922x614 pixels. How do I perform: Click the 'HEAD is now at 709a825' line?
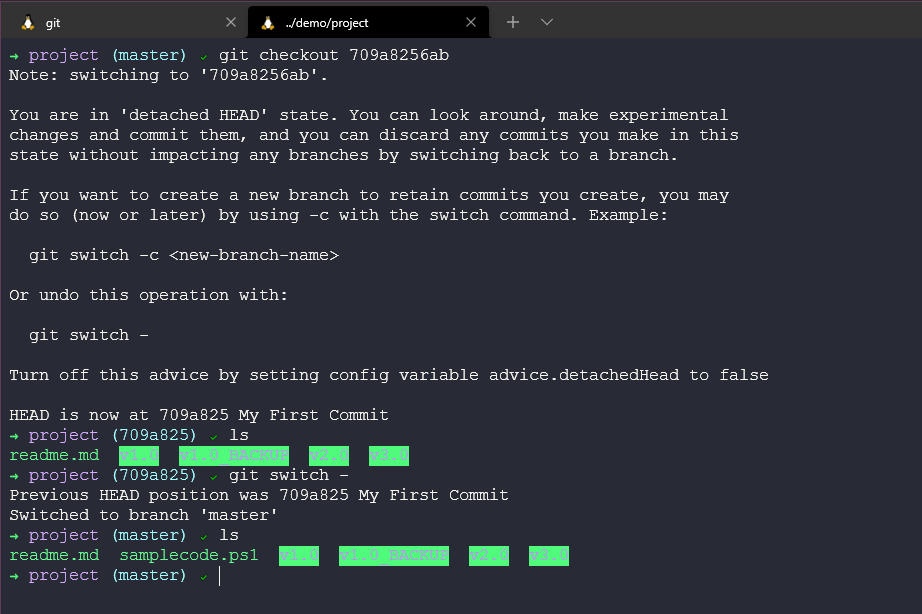tap(199, 415)
